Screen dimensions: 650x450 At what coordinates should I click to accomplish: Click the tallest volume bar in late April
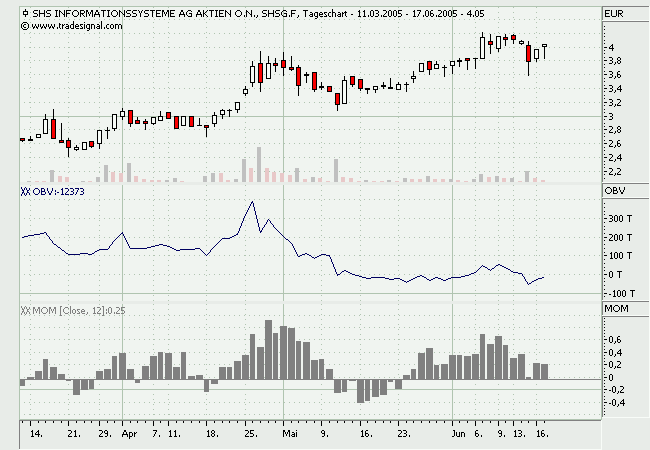click(x=259, y=165)
